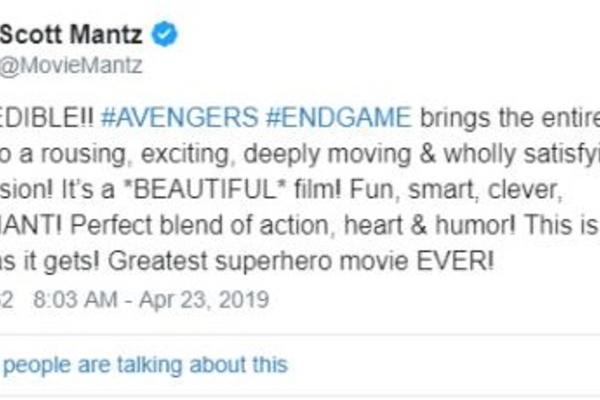Screen dimensions: 600x400
Task: Click the word 'rousing' in tweet
Action: [x=83, y=154]
